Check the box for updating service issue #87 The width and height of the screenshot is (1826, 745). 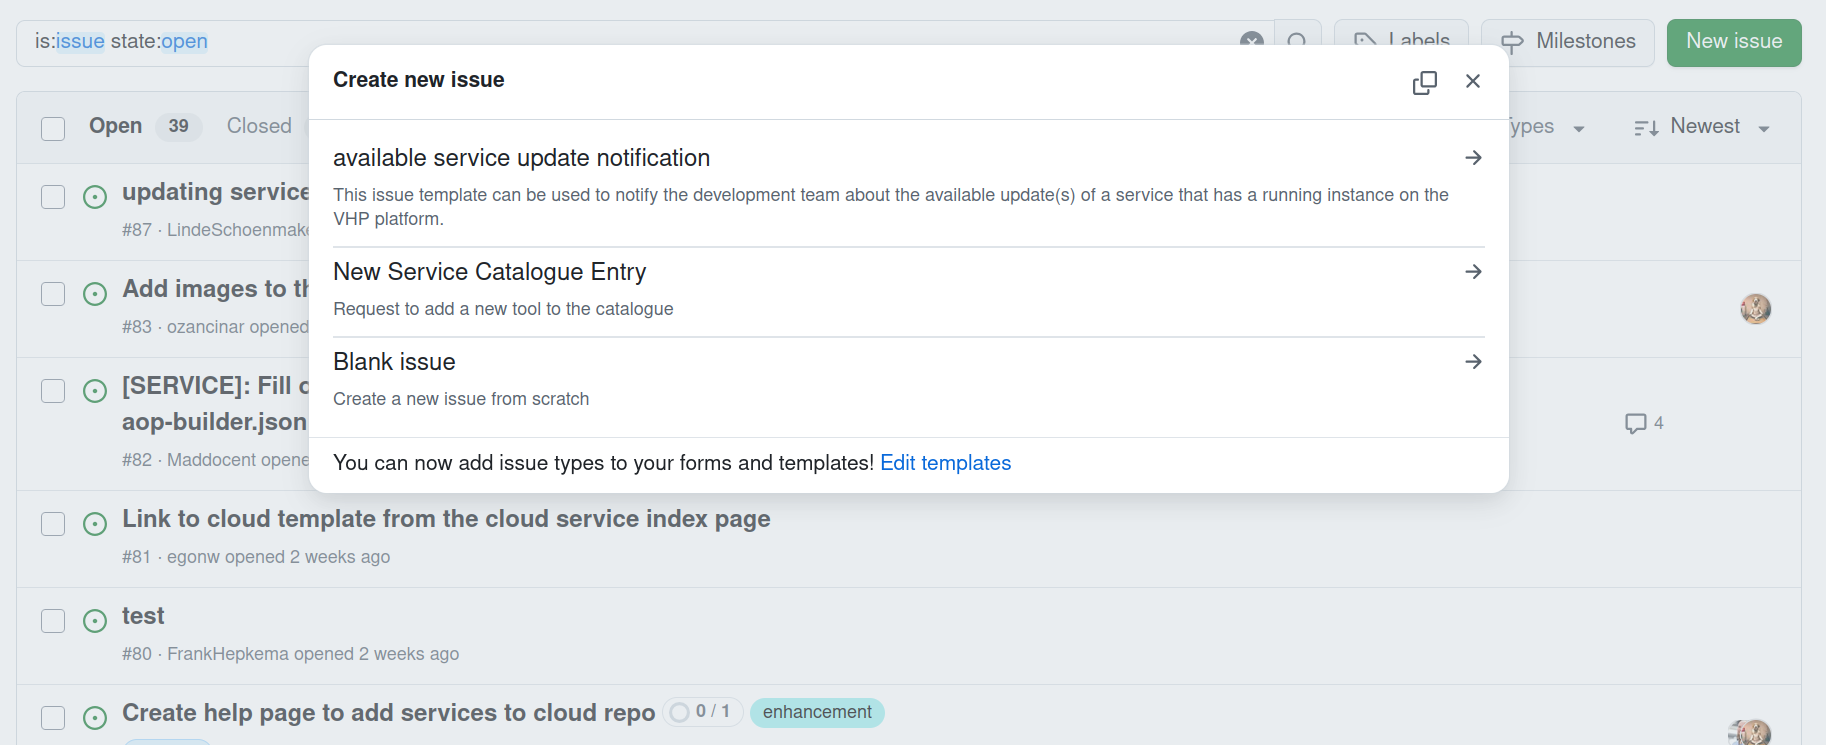pyautogui.click(x=53, y=196)
